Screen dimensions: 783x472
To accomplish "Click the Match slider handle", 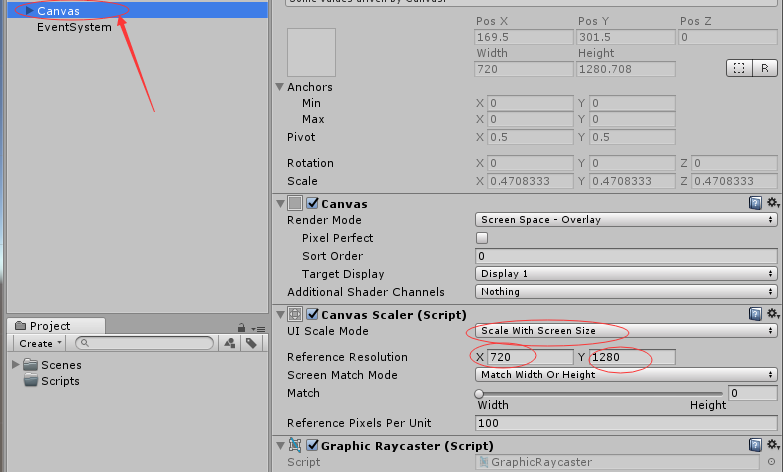I will (x=479, y=394).
